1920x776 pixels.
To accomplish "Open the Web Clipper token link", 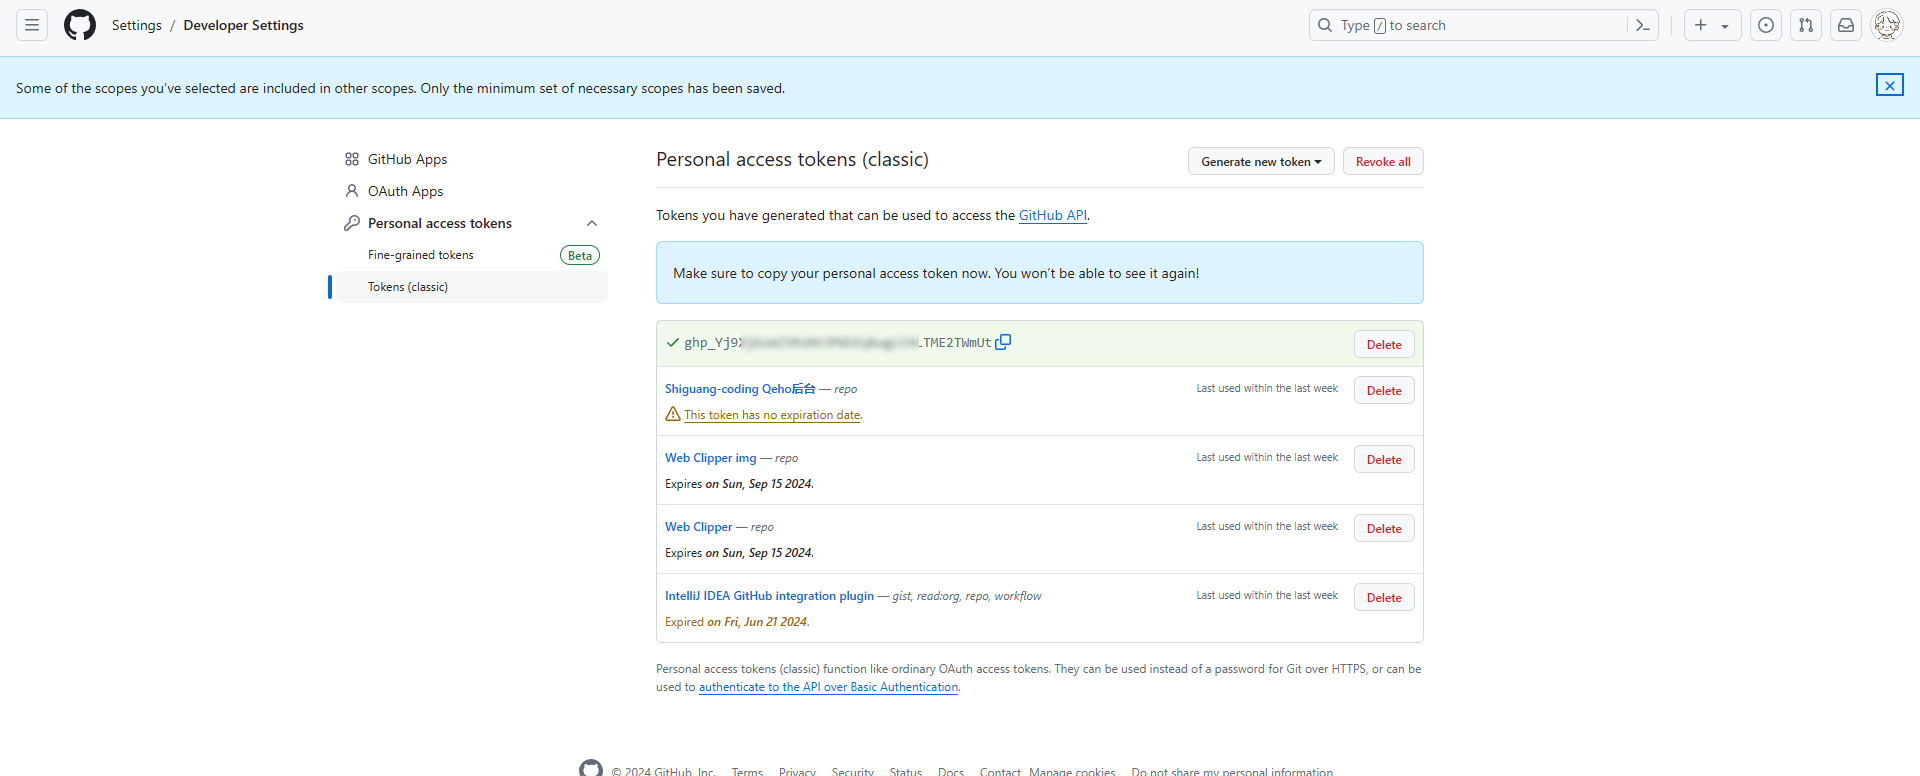I will coord(699,527).
